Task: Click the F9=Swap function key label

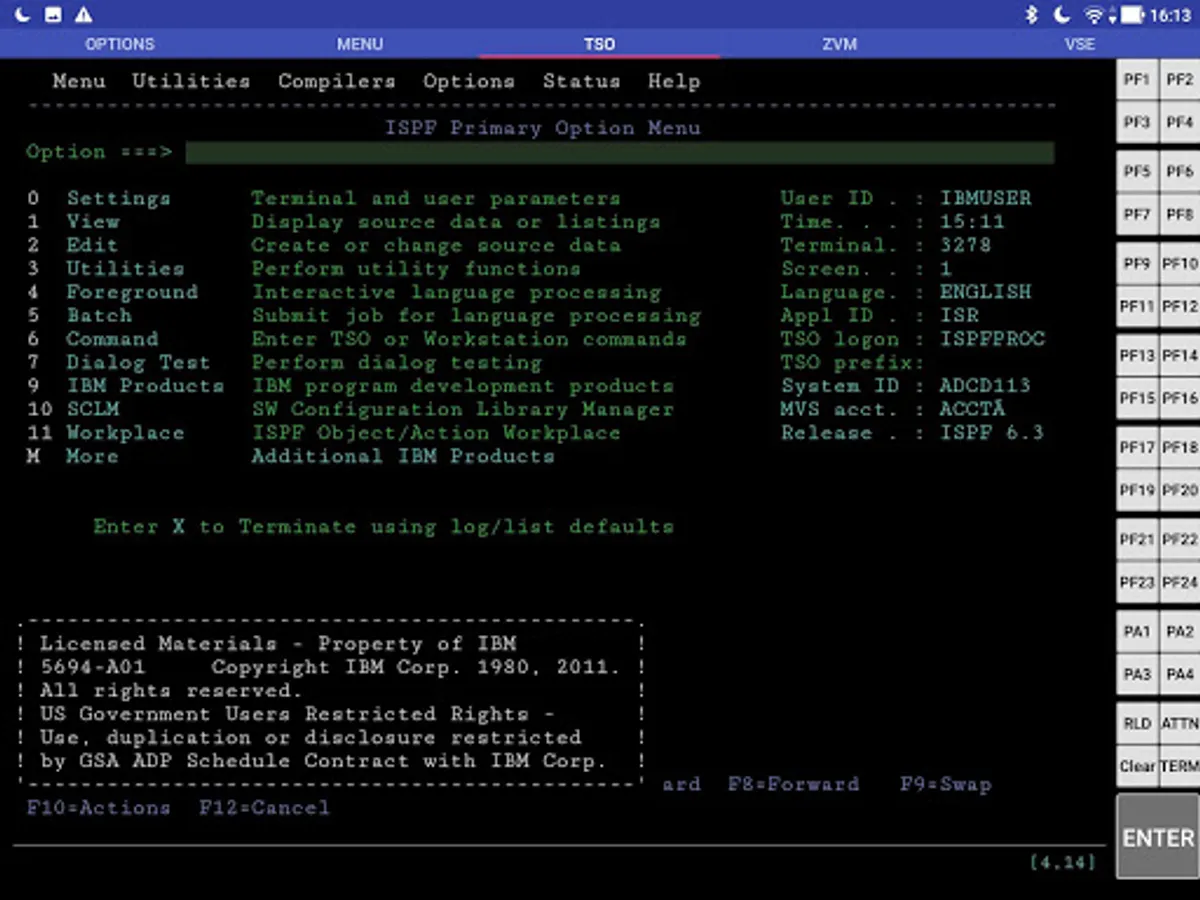Action: [x=945, y=784]
